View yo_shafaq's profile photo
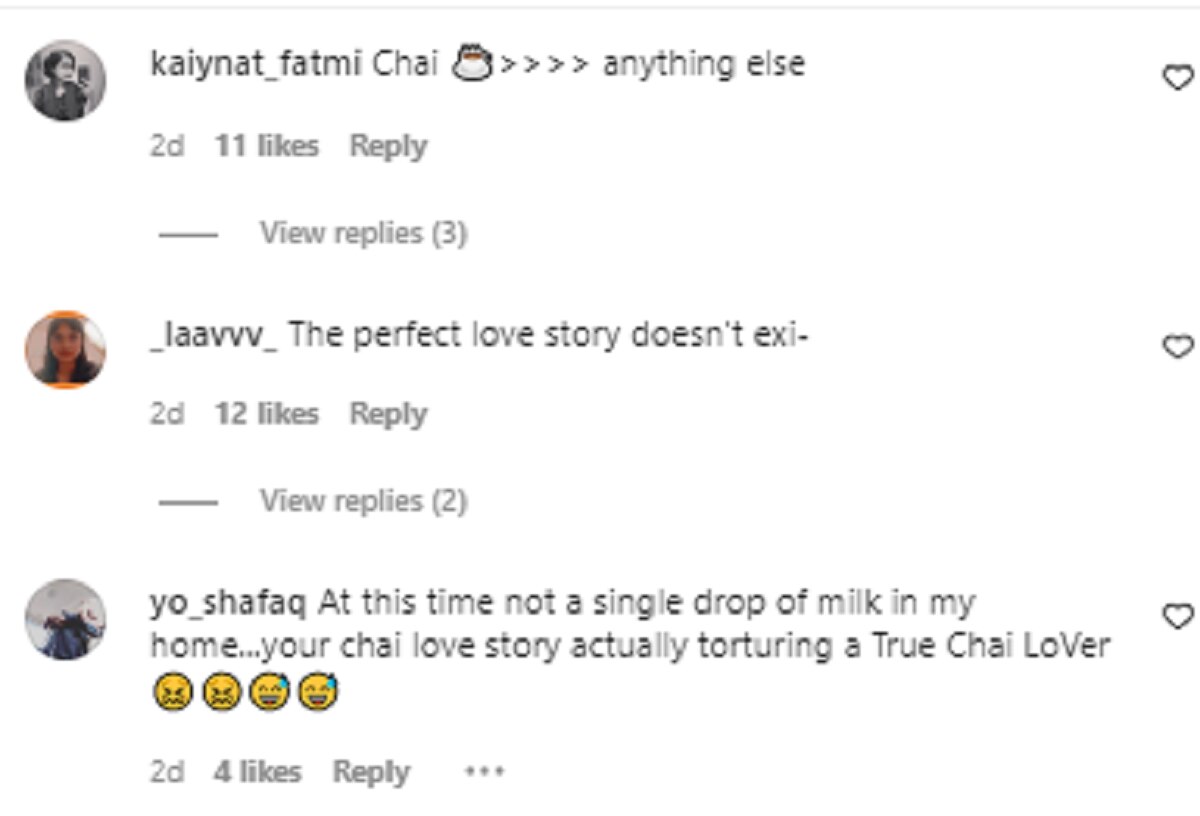The height and width of the screenshot is (816, 1200). (x=65, y=618)
